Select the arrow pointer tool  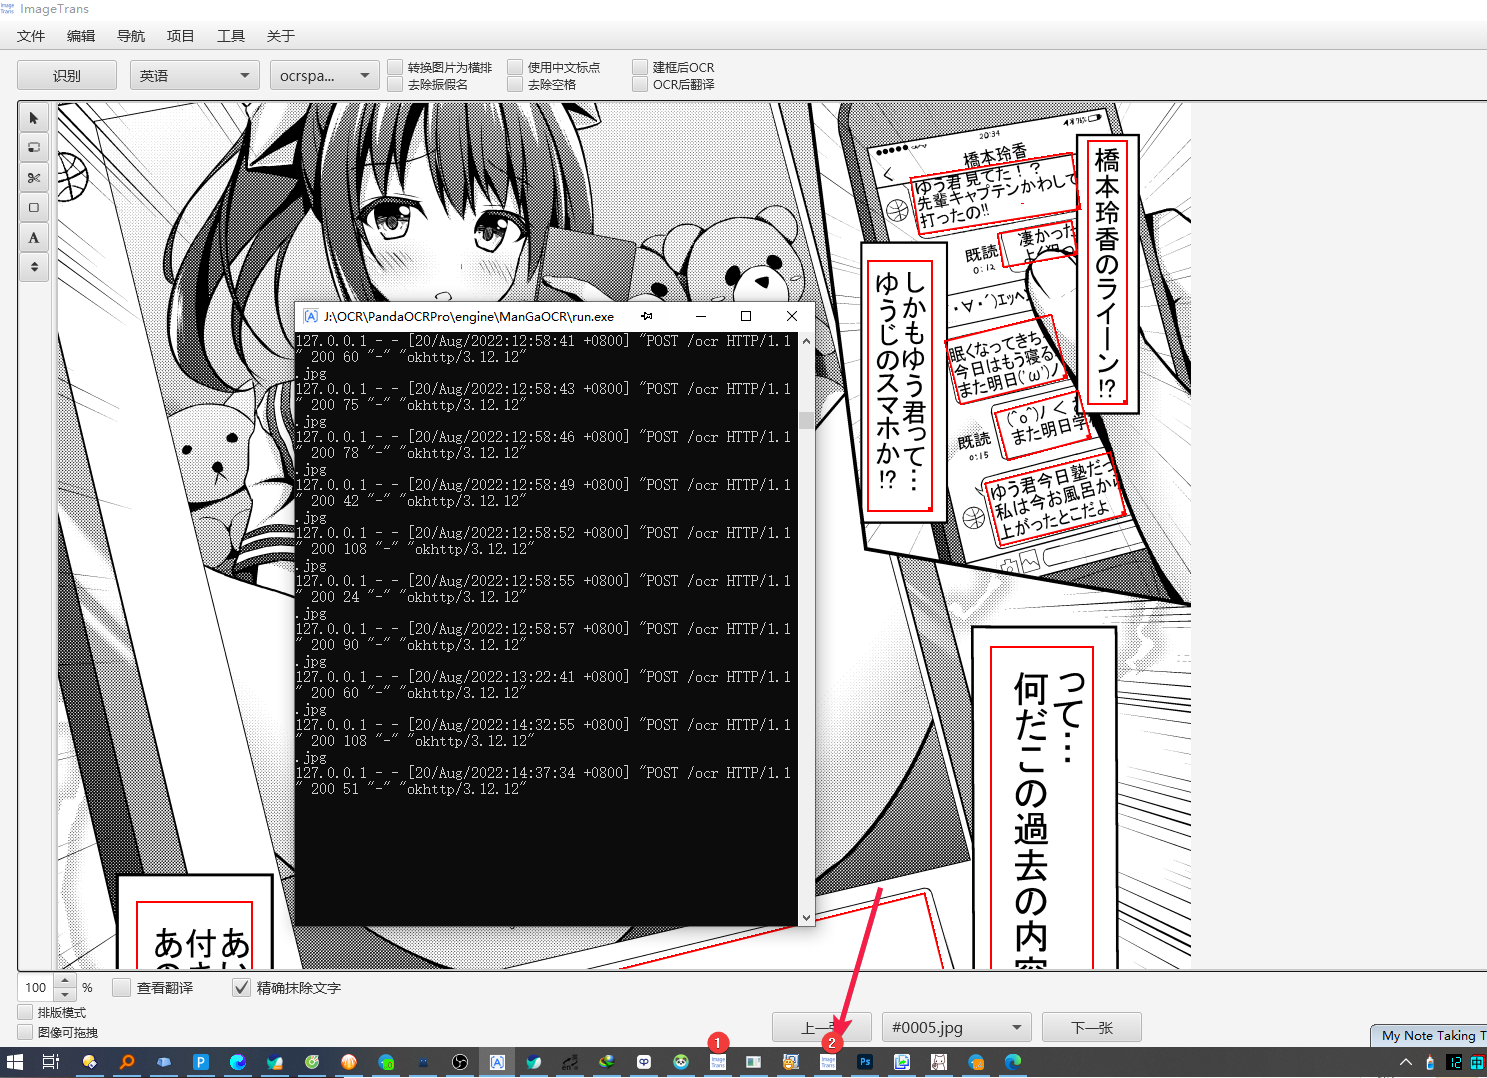34,118
